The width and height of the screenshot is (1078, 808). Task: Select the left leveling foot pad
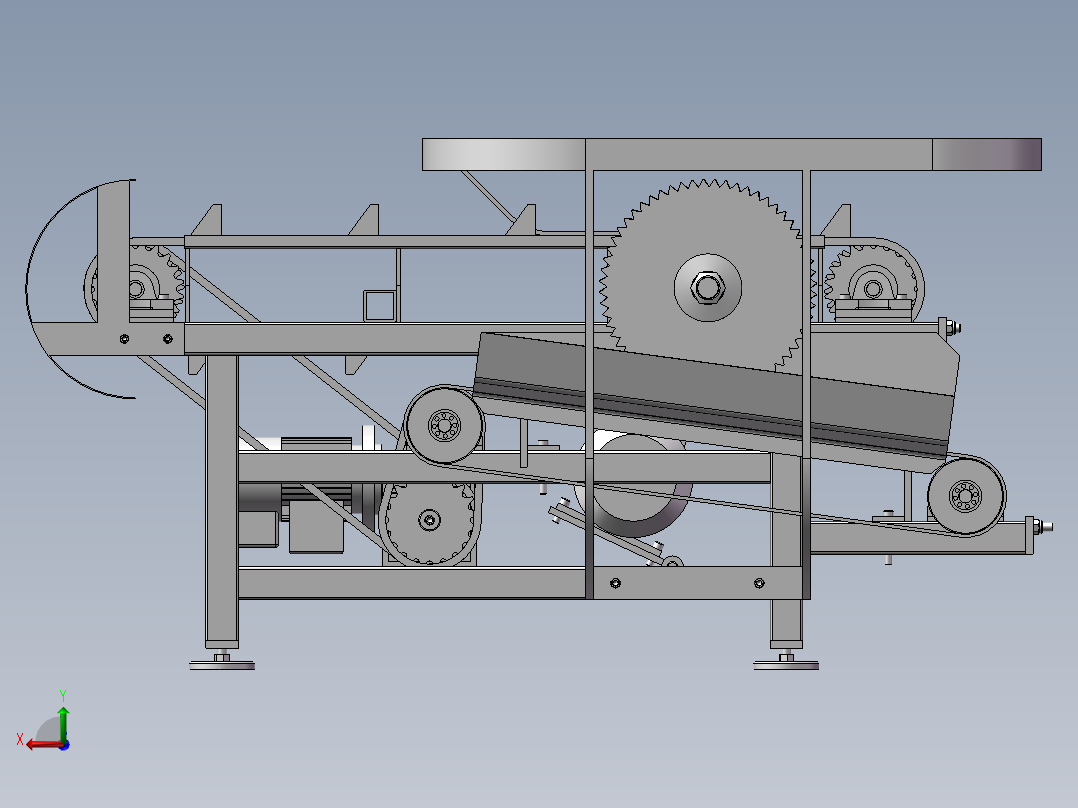(222, 664)
